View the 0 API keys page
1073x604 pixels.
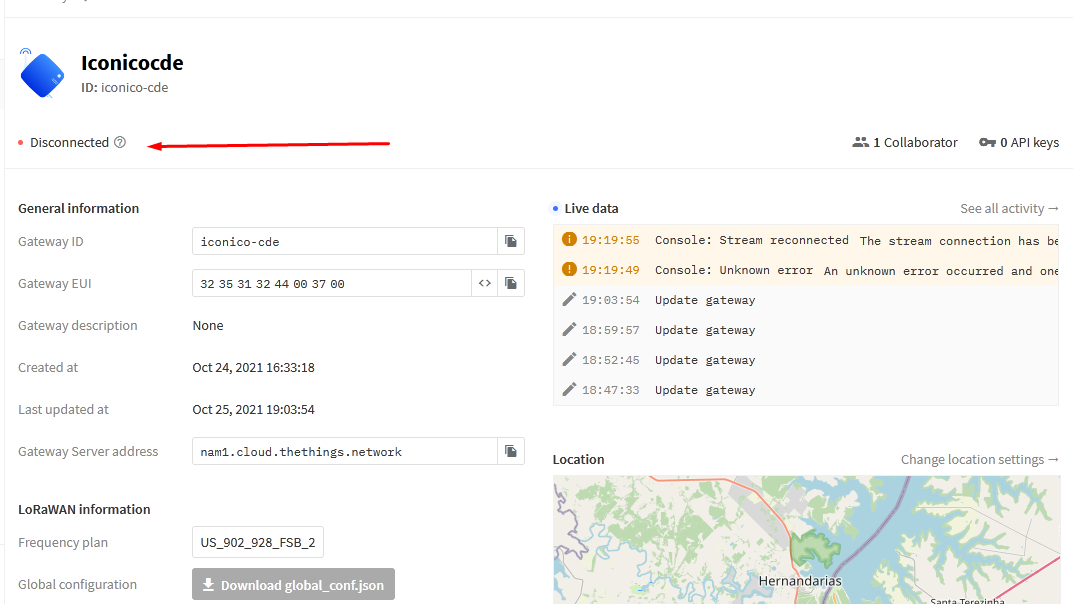tap(1019, 142)
